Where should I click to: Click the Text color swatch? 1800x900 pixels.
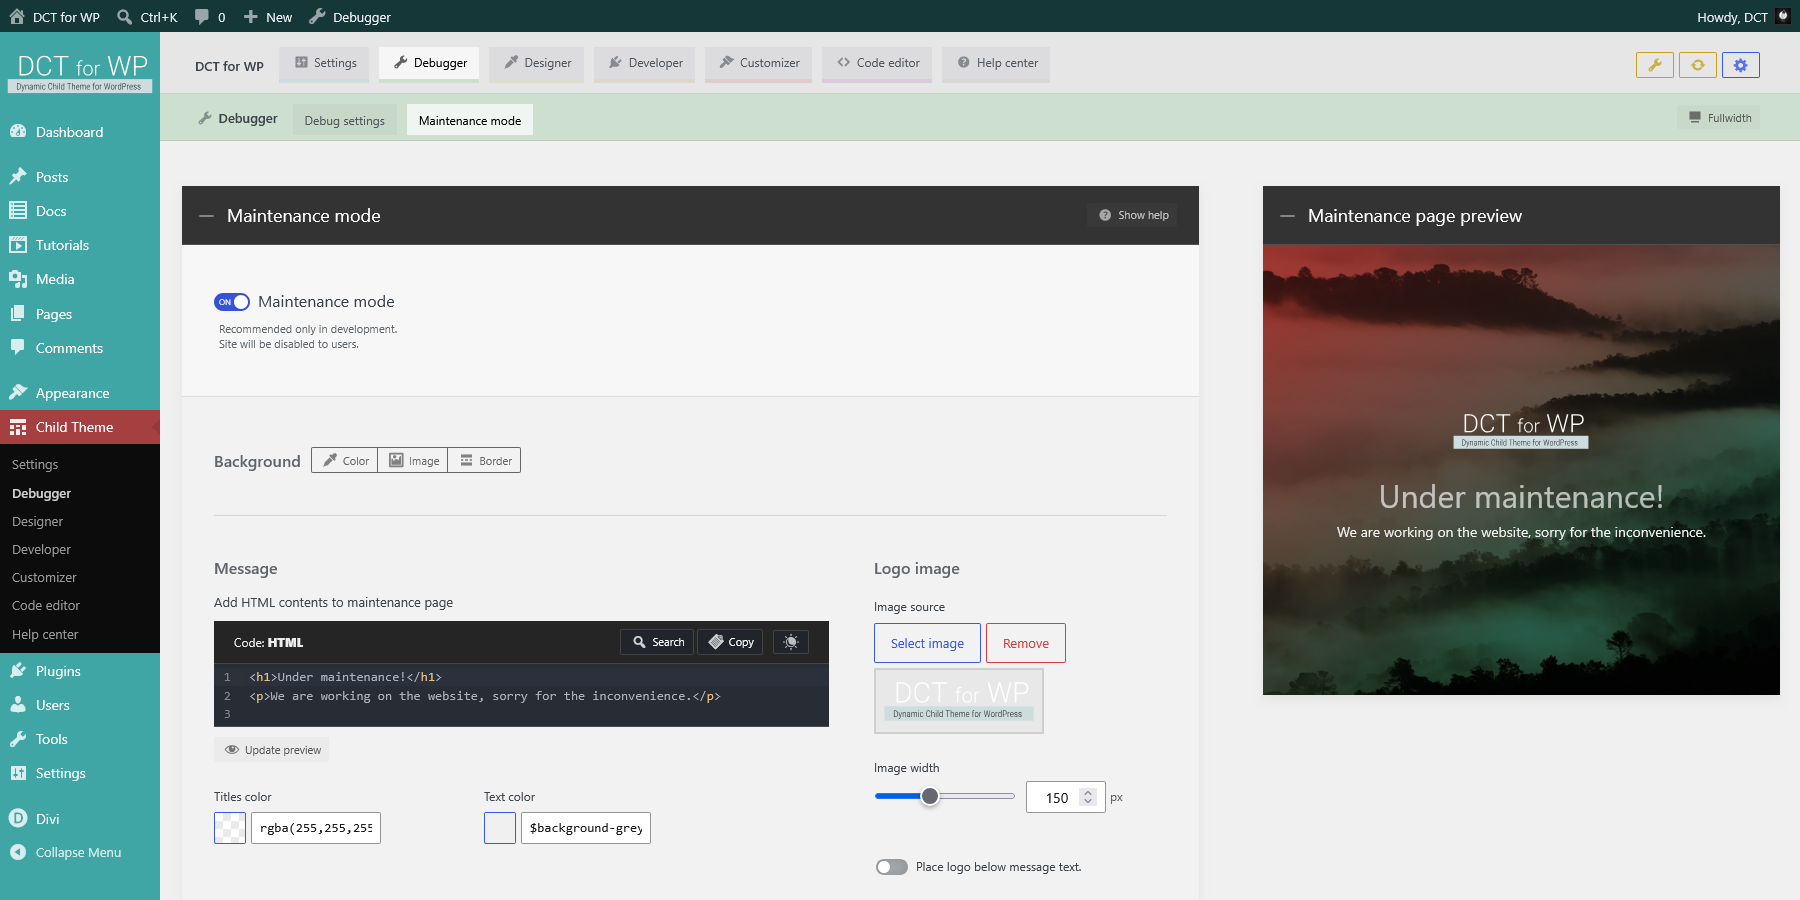[500, 828]
